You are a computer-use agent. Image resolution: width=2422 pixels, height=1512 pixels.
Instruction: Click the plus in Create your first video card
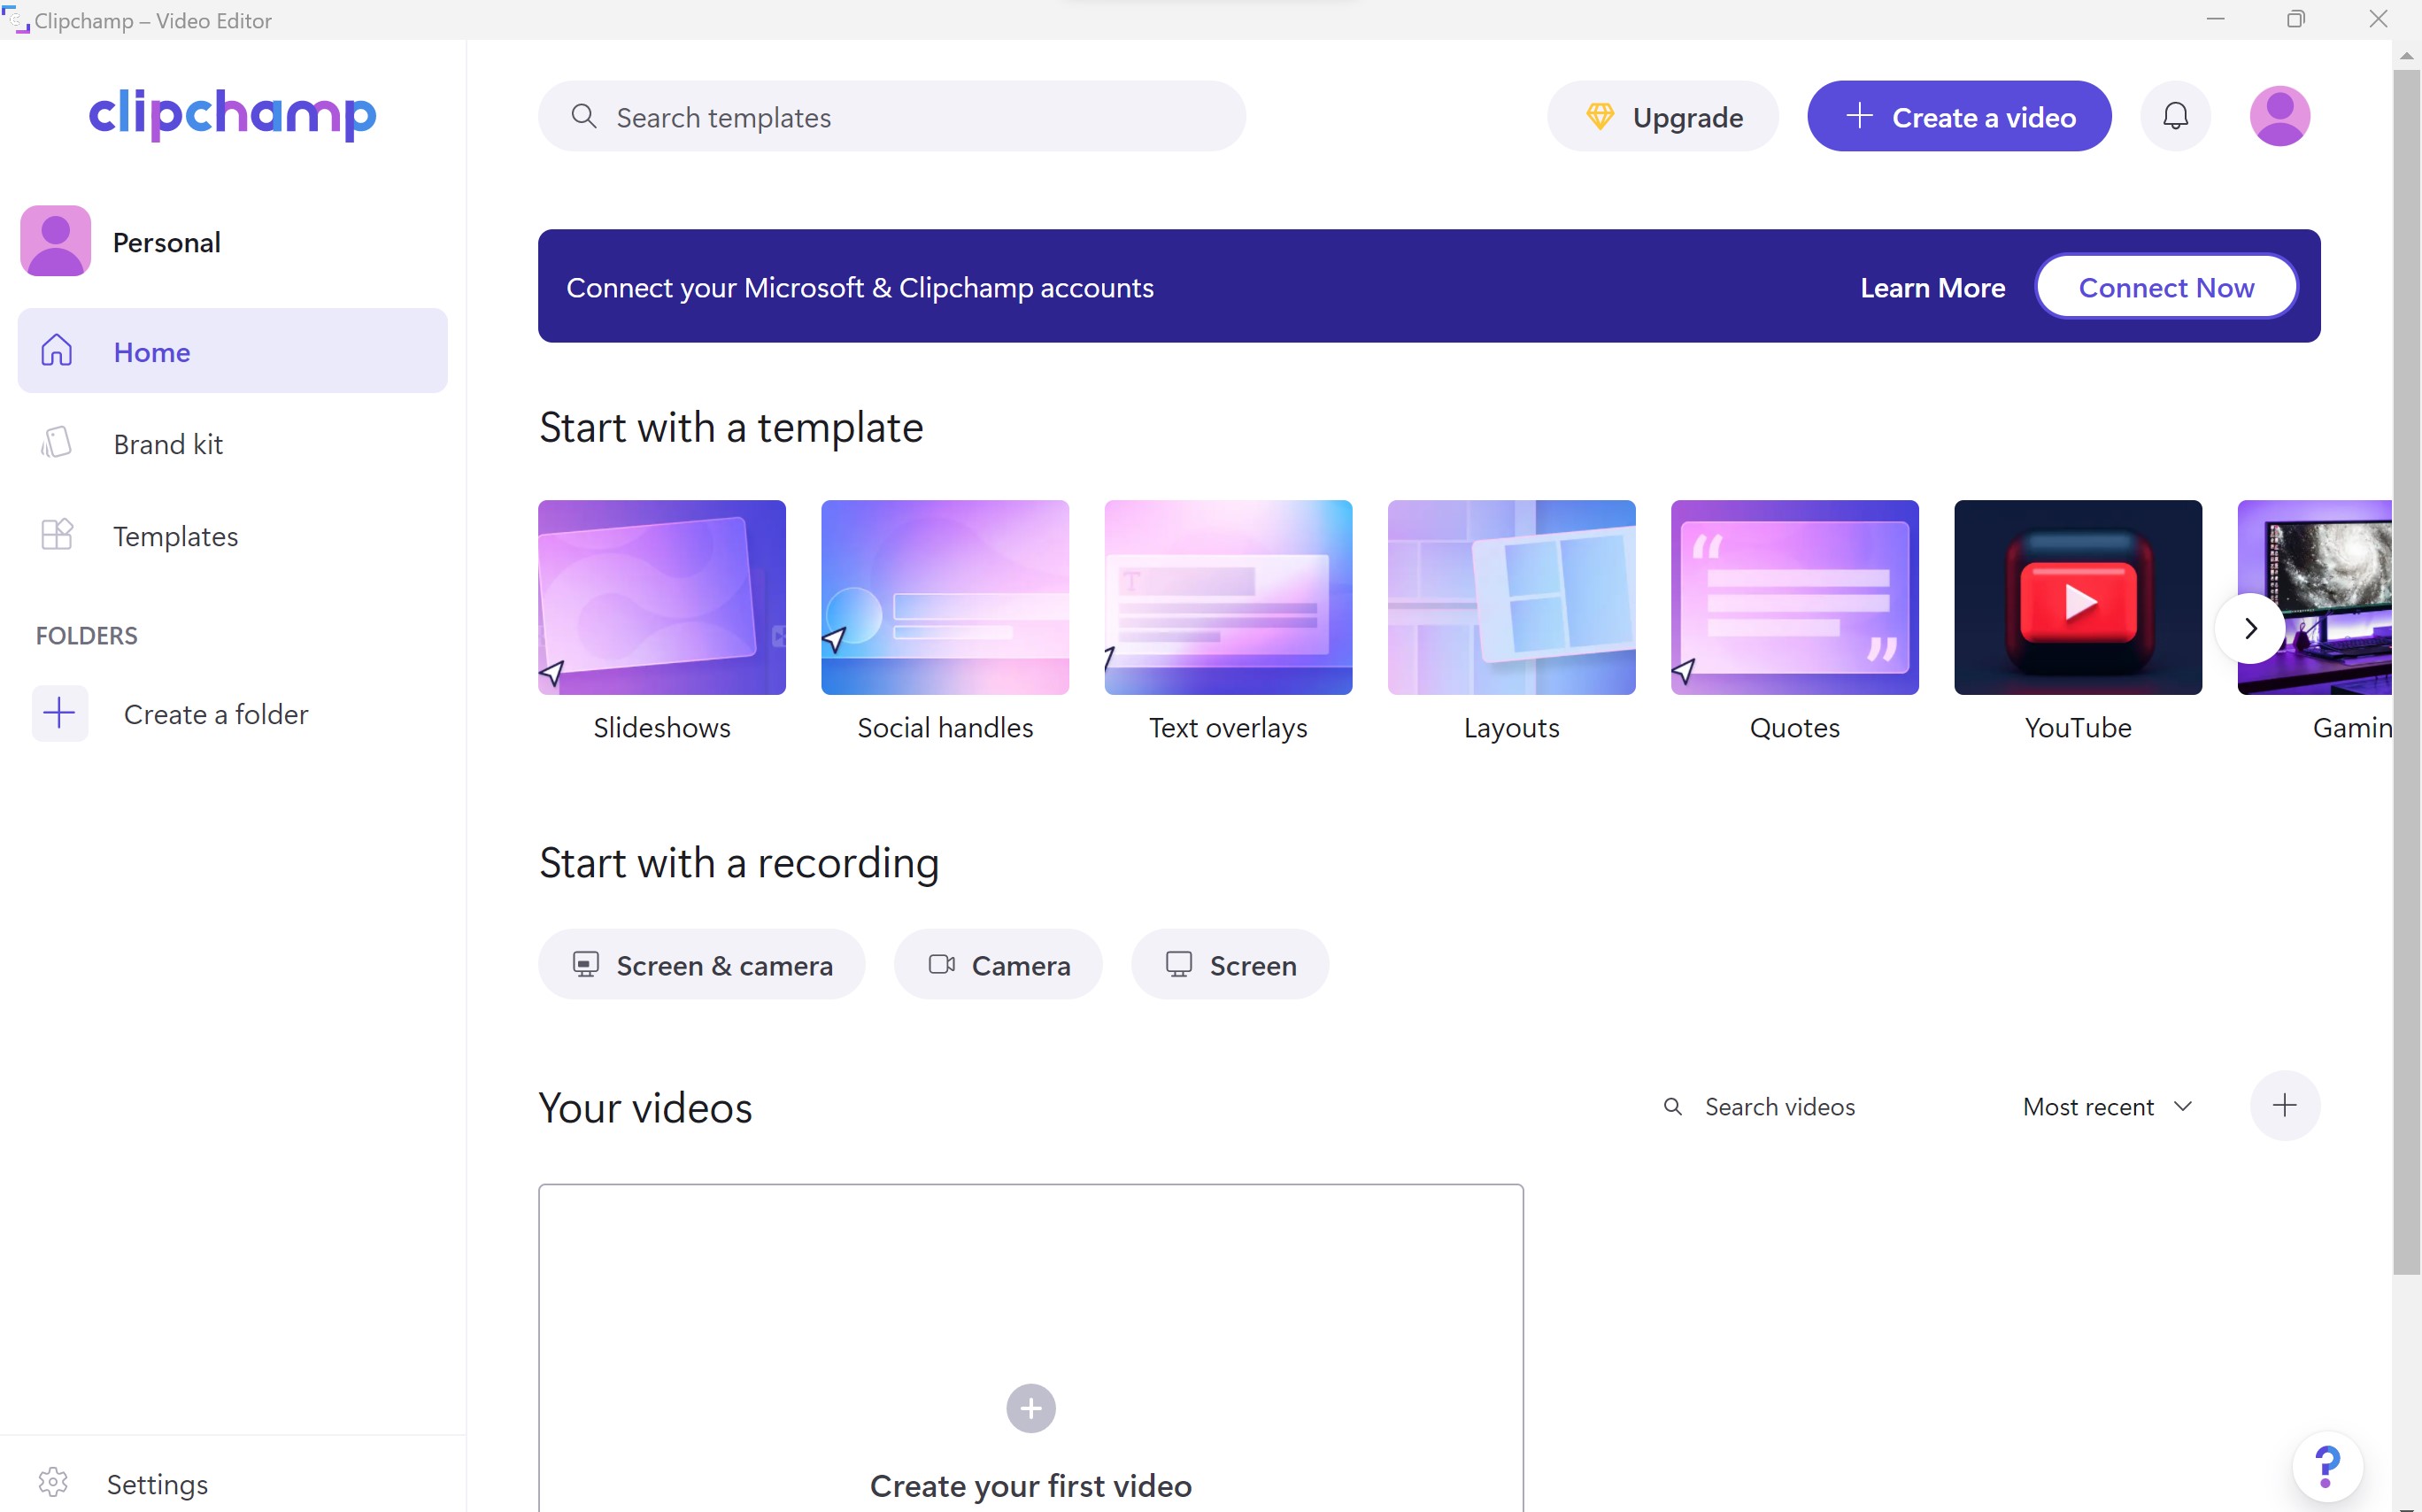1030,1408
